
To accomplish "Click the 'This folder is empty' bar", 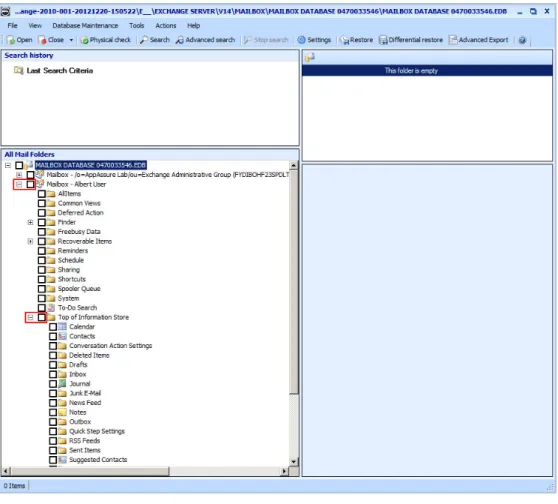I will coord(427,70).
